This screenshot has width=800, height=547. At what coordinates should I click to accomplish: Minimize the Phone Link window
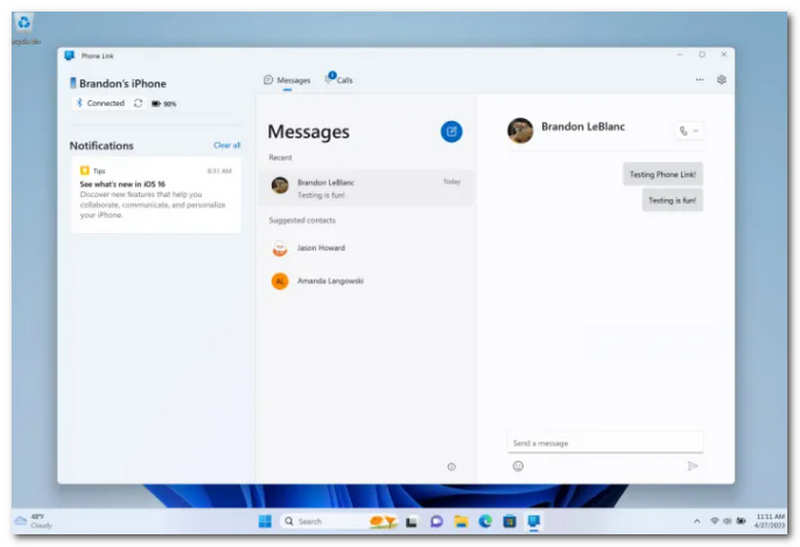[x=680, y=54]
